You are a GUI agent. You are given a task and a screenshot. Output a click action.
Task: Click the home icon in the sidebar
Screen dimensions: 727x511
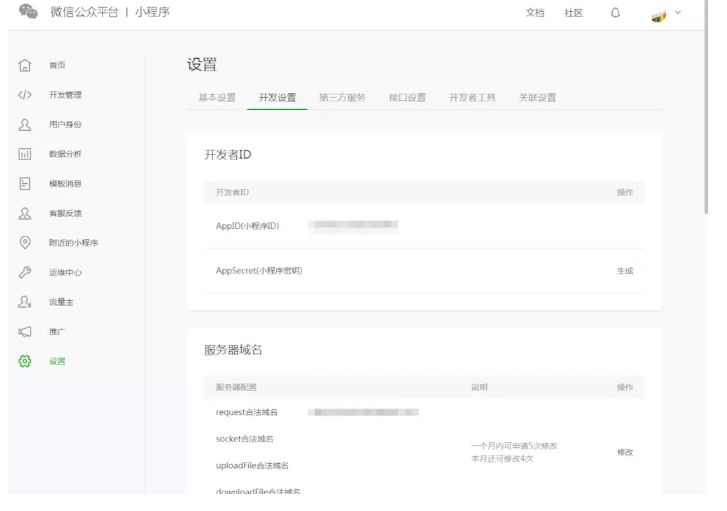22,65
